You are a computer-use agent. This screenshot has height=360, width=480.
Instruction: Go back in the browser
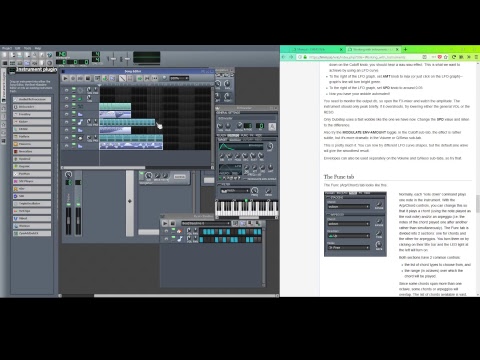[283, 57]
